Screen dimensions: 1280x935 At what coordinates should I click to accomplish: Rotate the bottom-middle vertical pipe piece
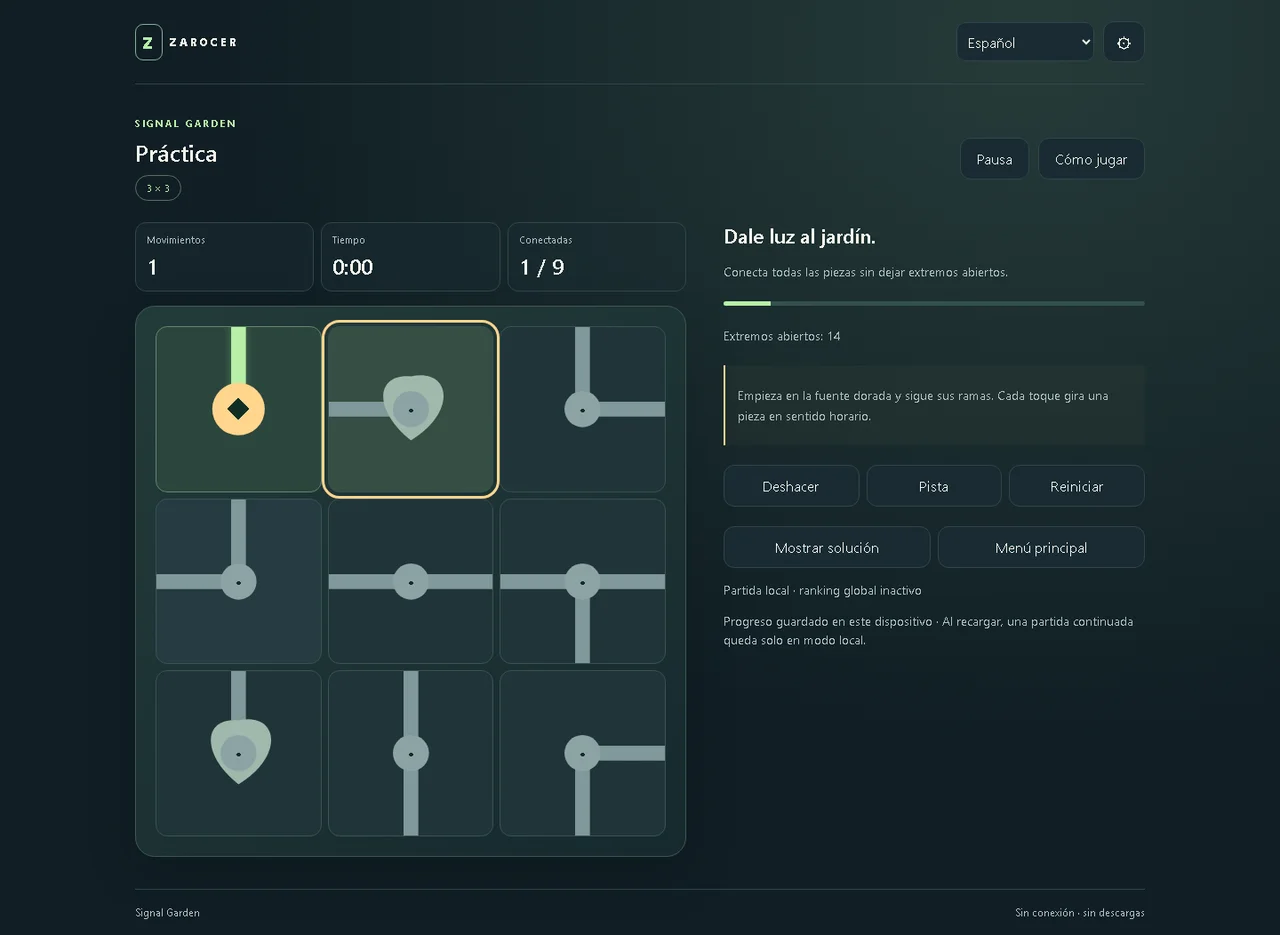[410, 753]
